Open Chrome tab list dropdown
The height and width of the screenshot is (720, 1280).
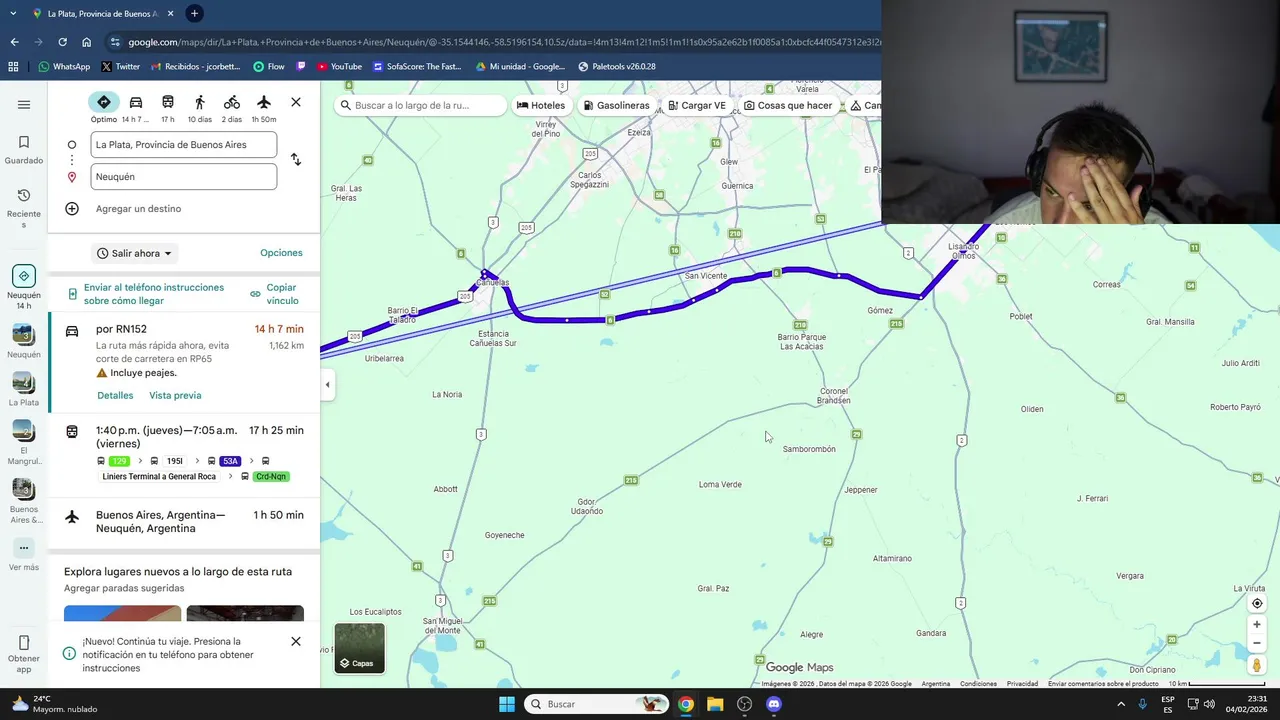[x=12, y=13]
